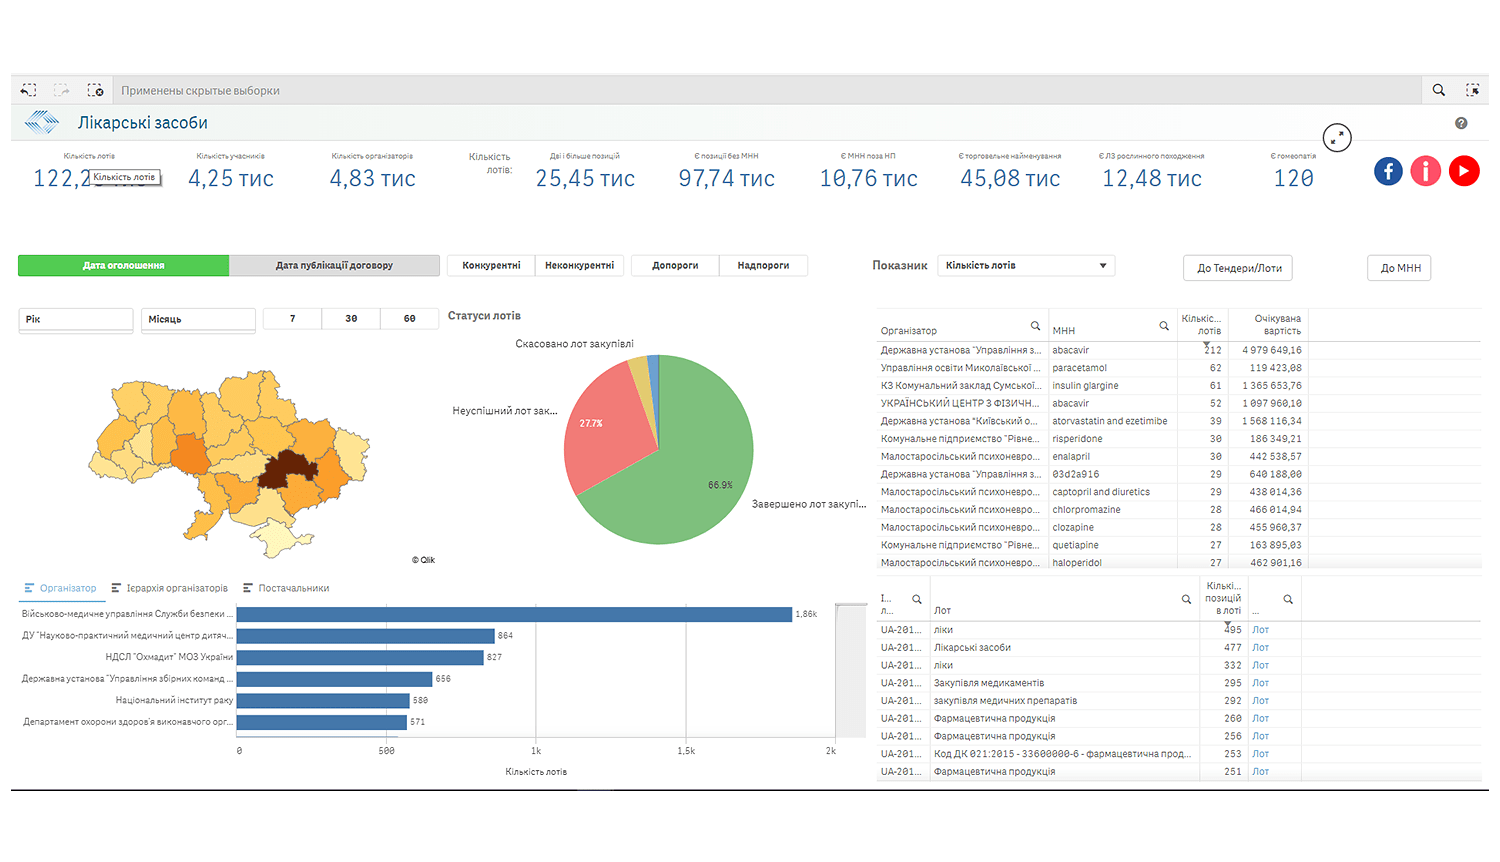Undo last selection step

point(28,89)
